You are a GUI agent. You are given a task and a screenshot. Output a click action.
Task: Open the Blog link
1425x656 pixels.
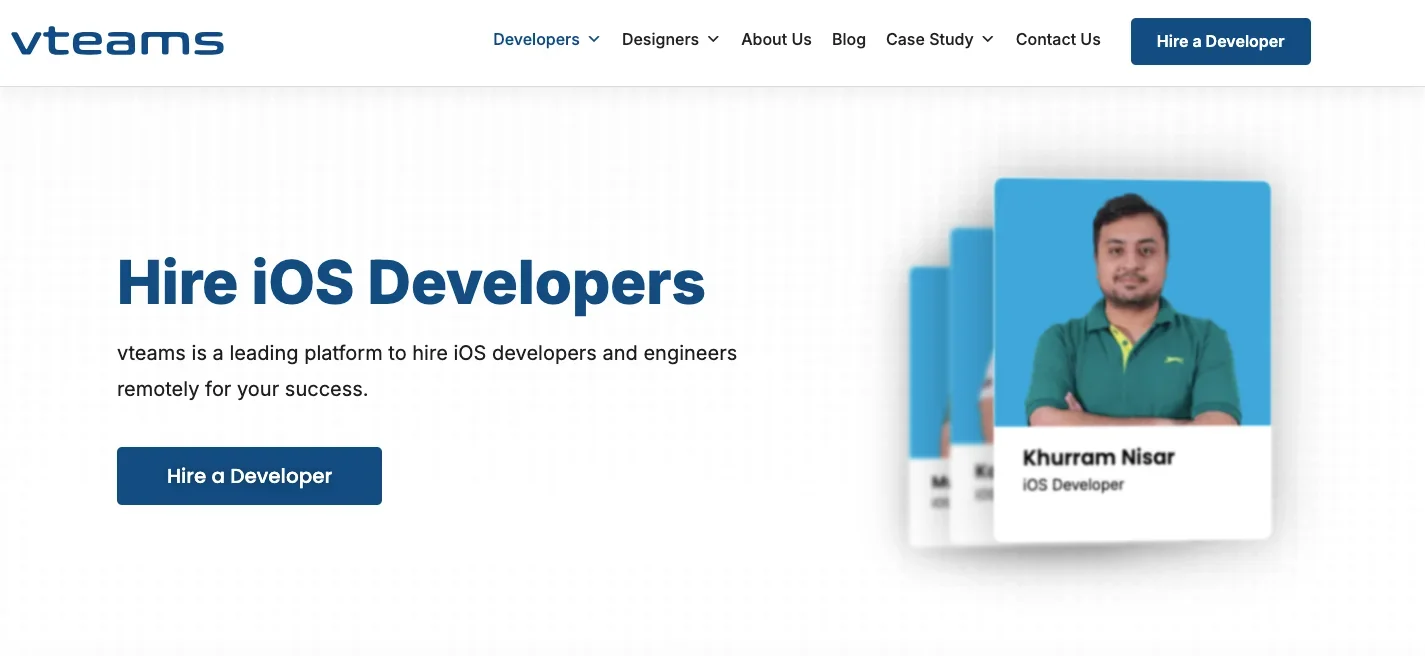coord(848,40)
